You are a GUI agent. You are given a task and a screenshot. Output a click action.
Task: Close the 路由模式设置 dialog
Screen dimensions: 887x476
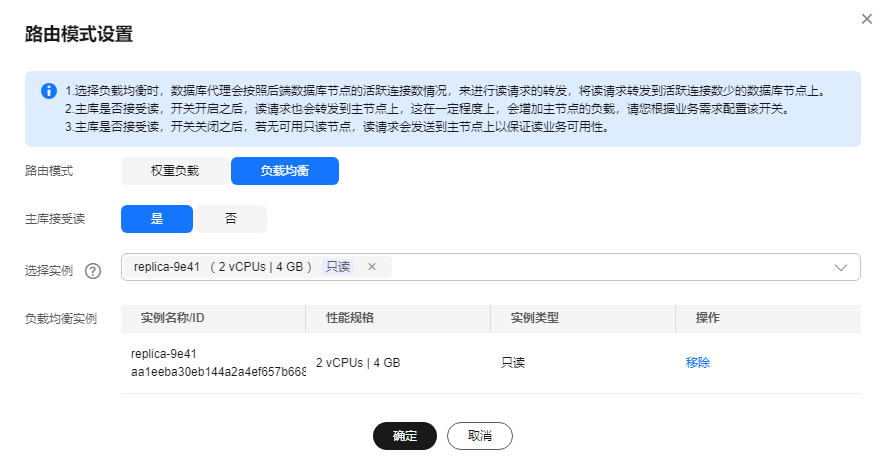pos(866,19)
